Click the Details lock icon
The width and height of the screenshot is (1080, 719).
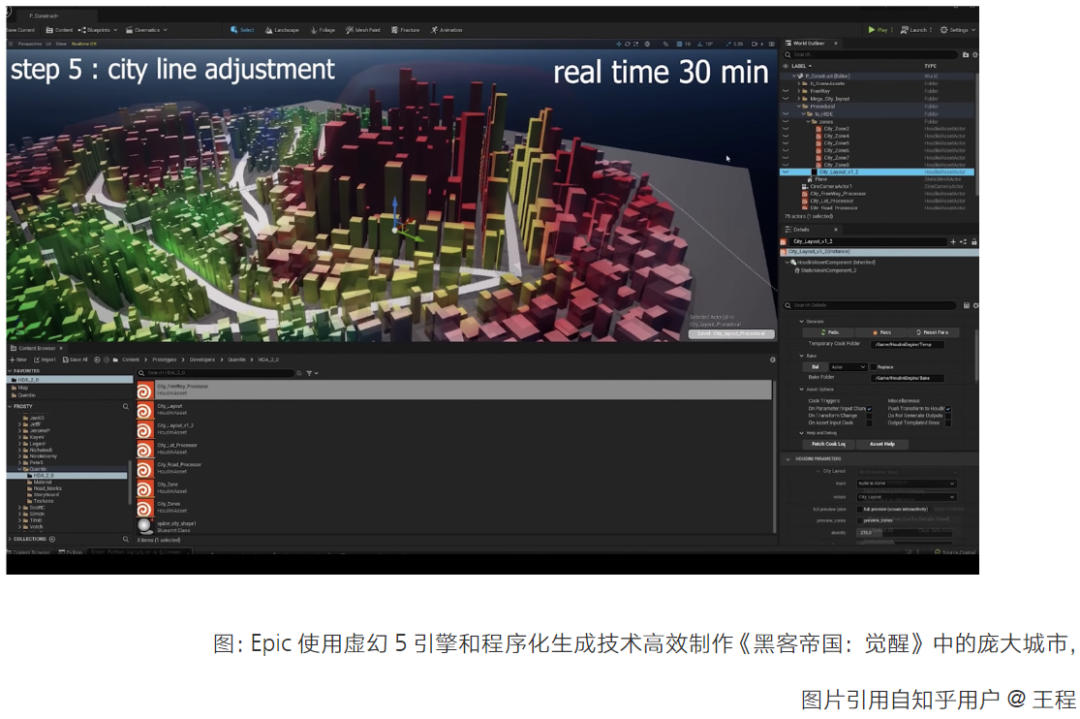click(x=974, y=242)
